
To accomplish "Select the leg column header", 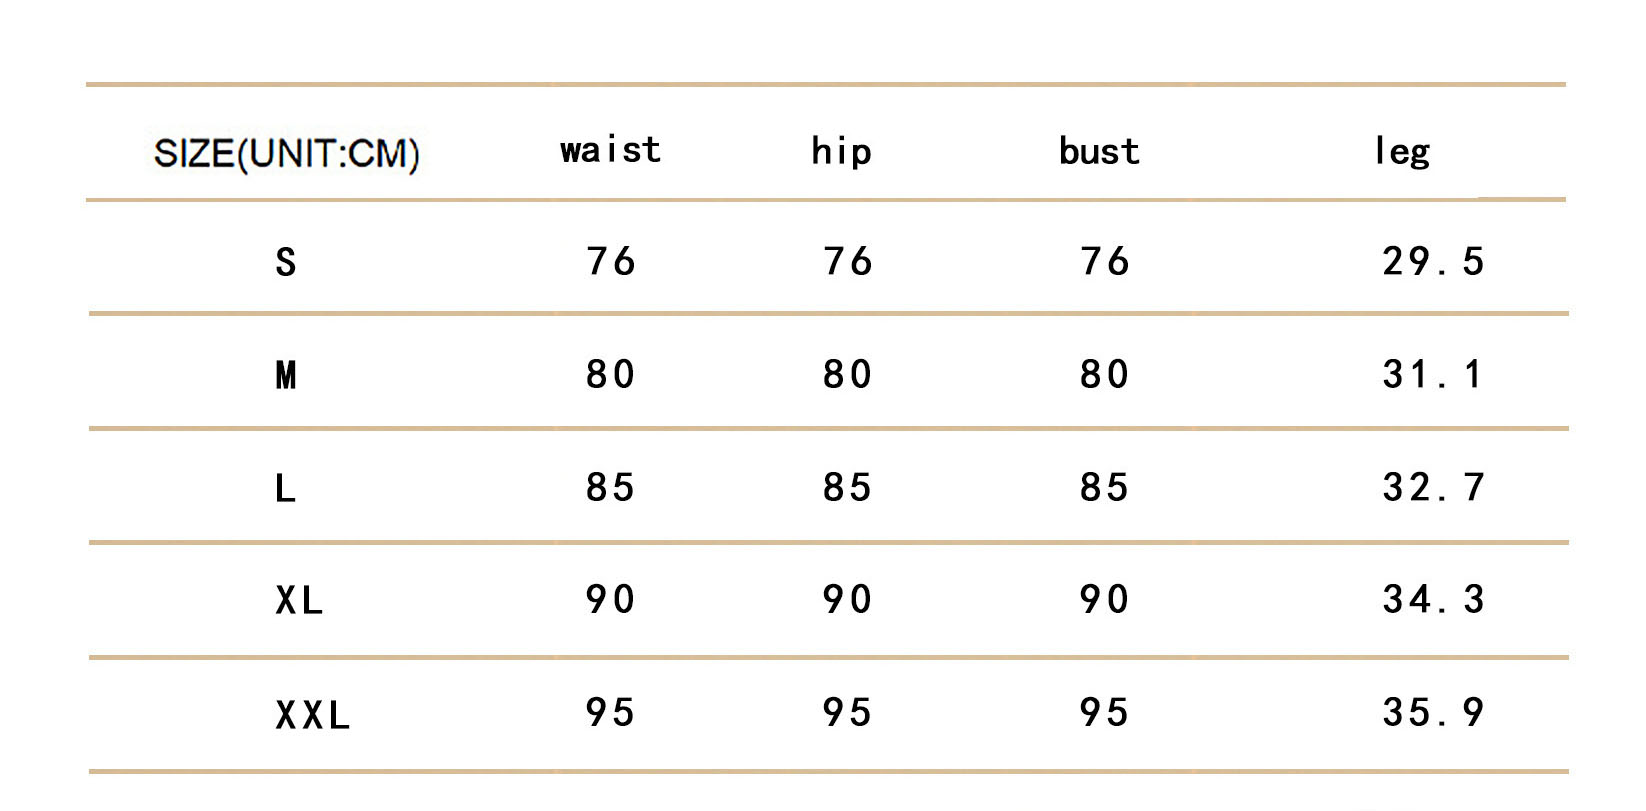I will [x=1402, y=151].
